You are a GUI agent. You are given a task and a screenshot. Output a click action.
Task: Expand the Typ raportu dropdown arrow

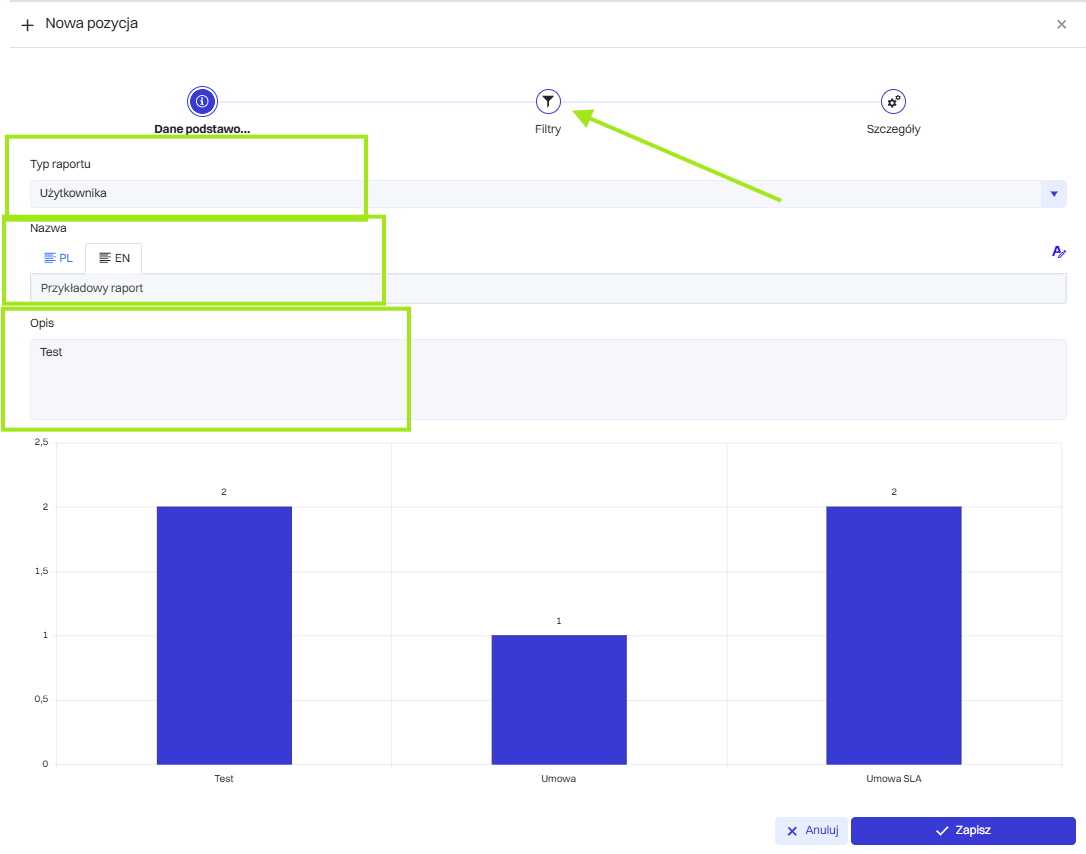tap(1053, 194)
